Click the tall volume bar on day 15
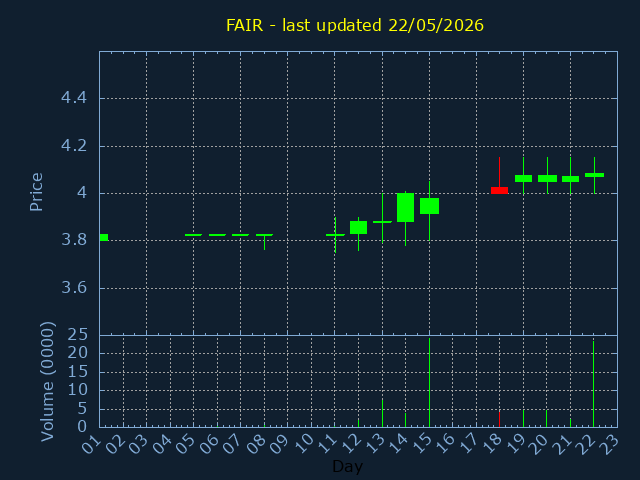640x480 pixels. click(x=429, y=382)
